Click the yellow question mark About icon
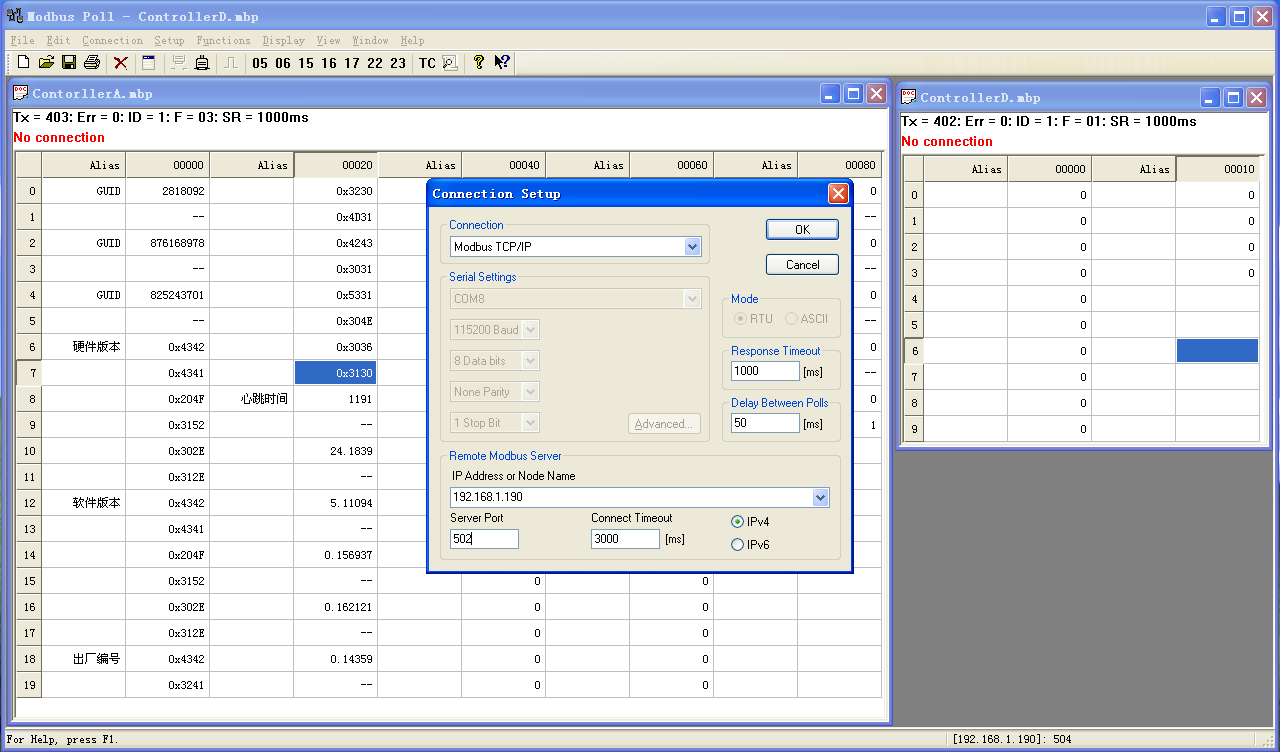 tap(479, 63)
